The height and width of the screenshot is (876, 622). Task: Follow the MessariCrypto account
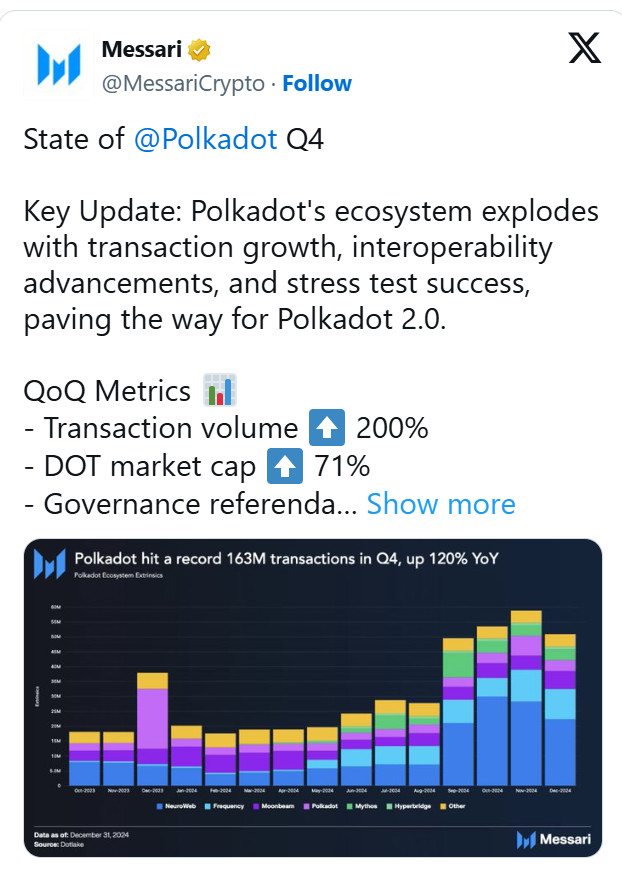tap(317, 83)
